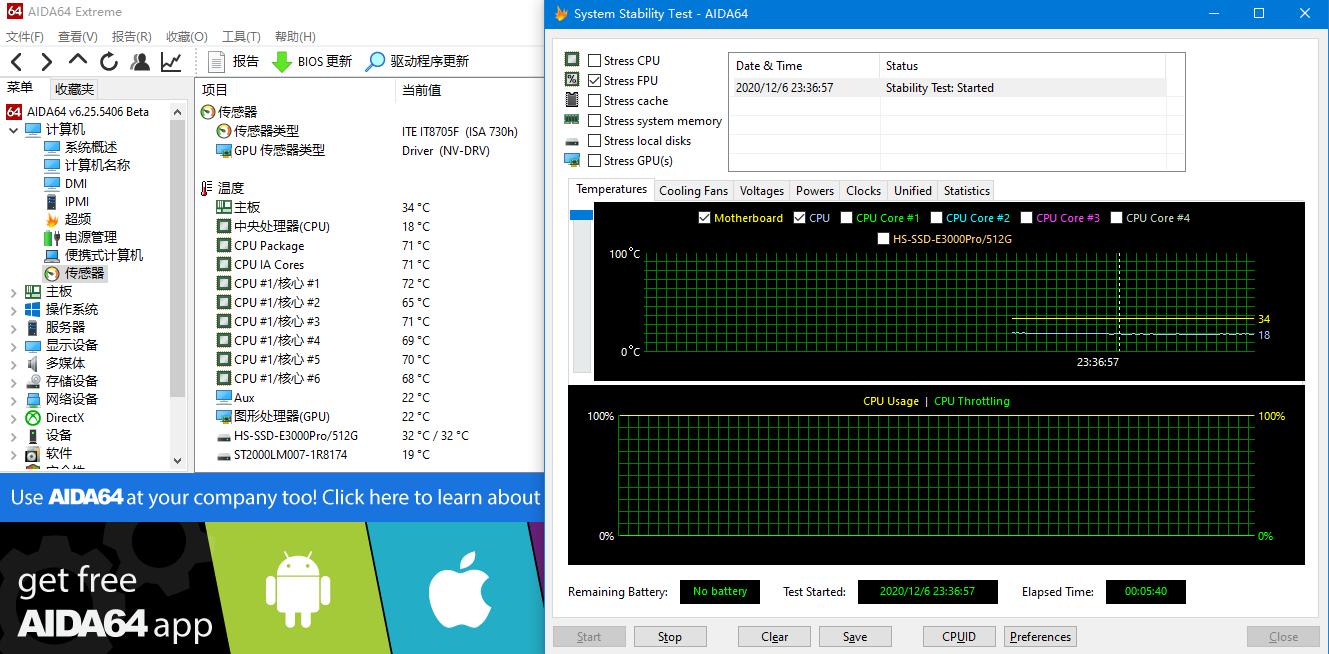Click the Stop button

(670, 636)
